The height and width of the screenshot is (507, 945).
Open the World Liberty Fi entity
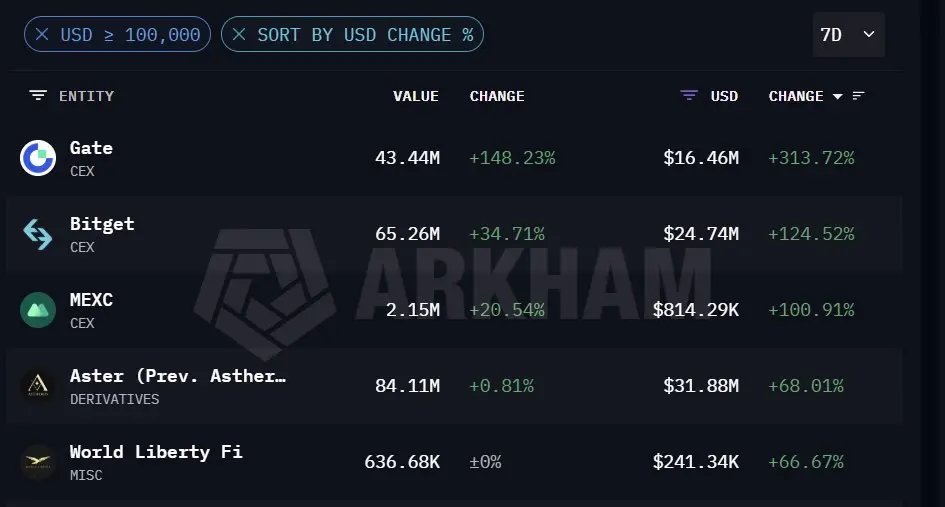point(156,452)
